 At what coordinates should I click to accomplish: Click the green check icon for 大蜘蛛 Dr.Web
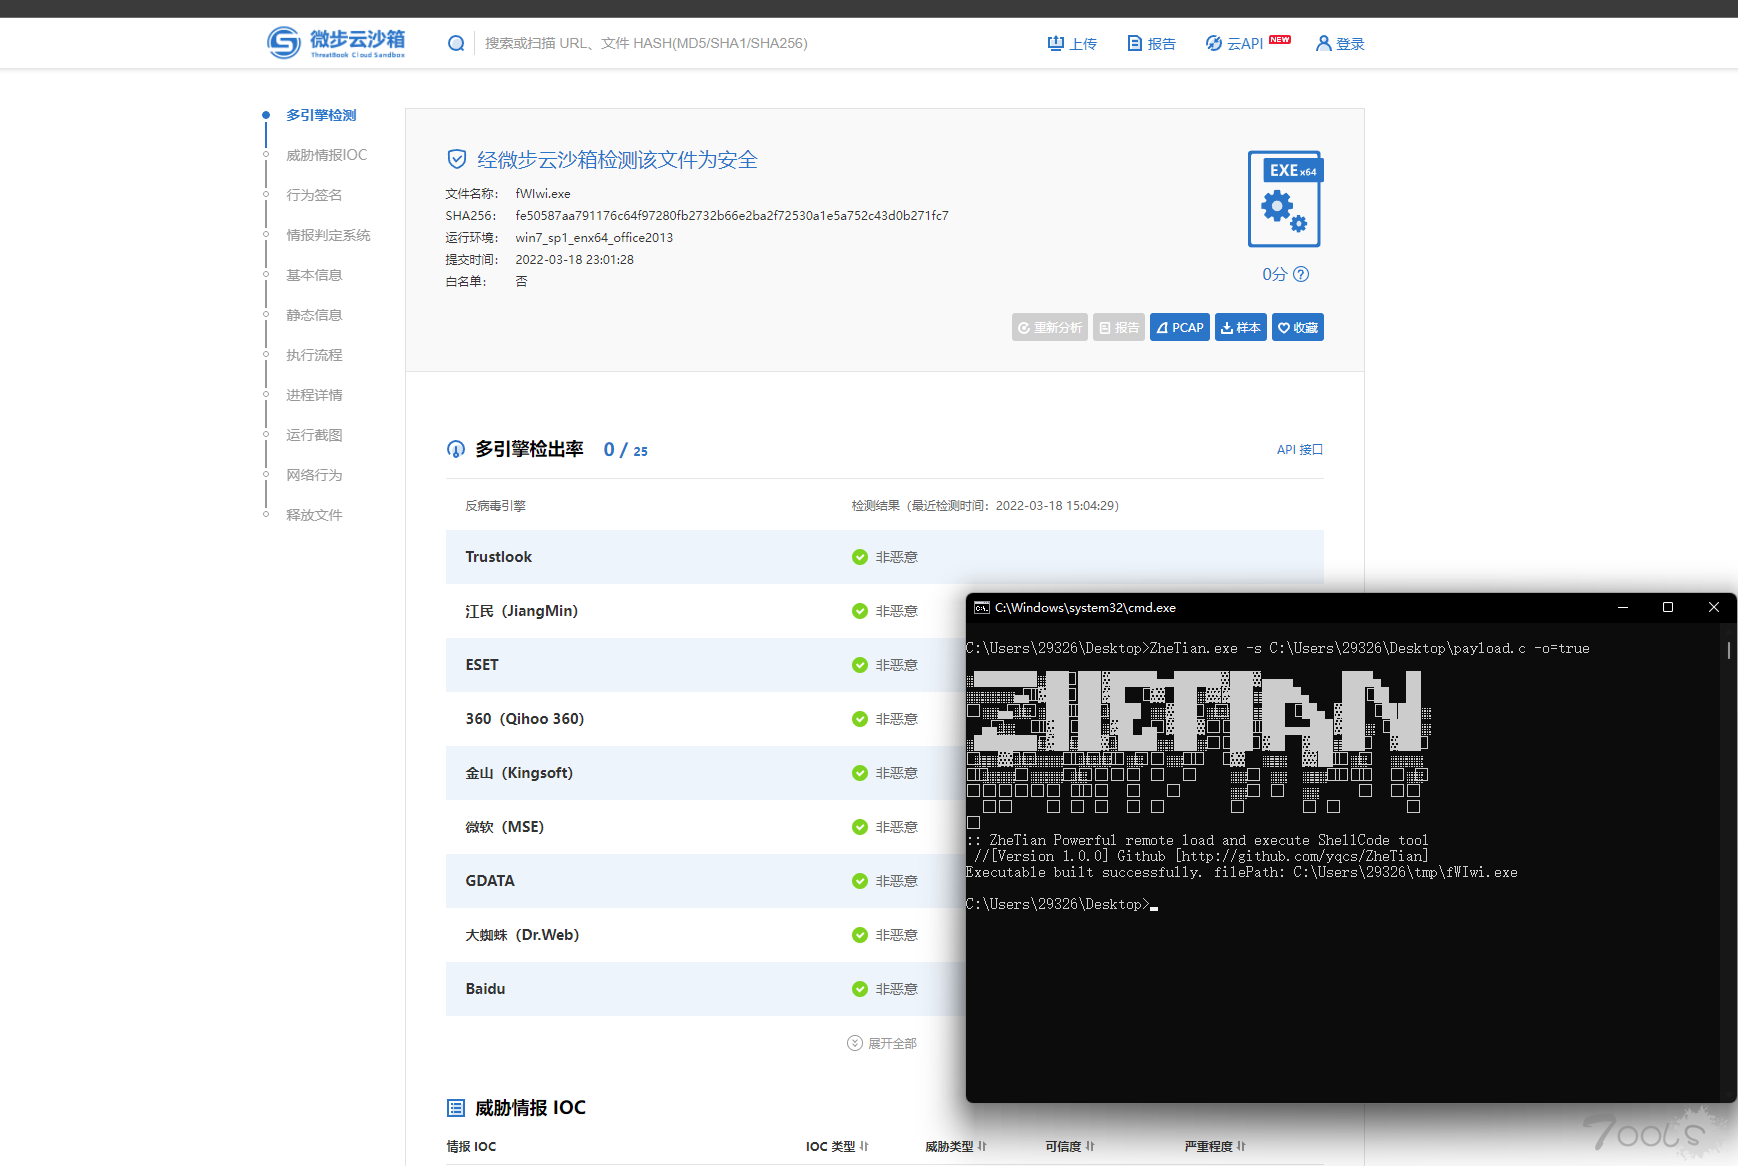pyautogui.click(x=860, y=935)
